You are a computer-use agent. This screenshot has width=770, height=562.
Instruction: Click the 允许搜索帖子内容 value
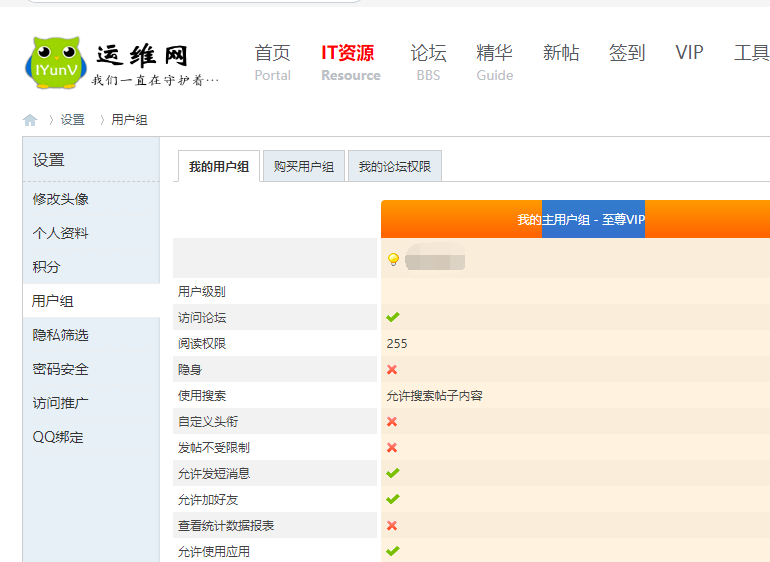(435, 395)
